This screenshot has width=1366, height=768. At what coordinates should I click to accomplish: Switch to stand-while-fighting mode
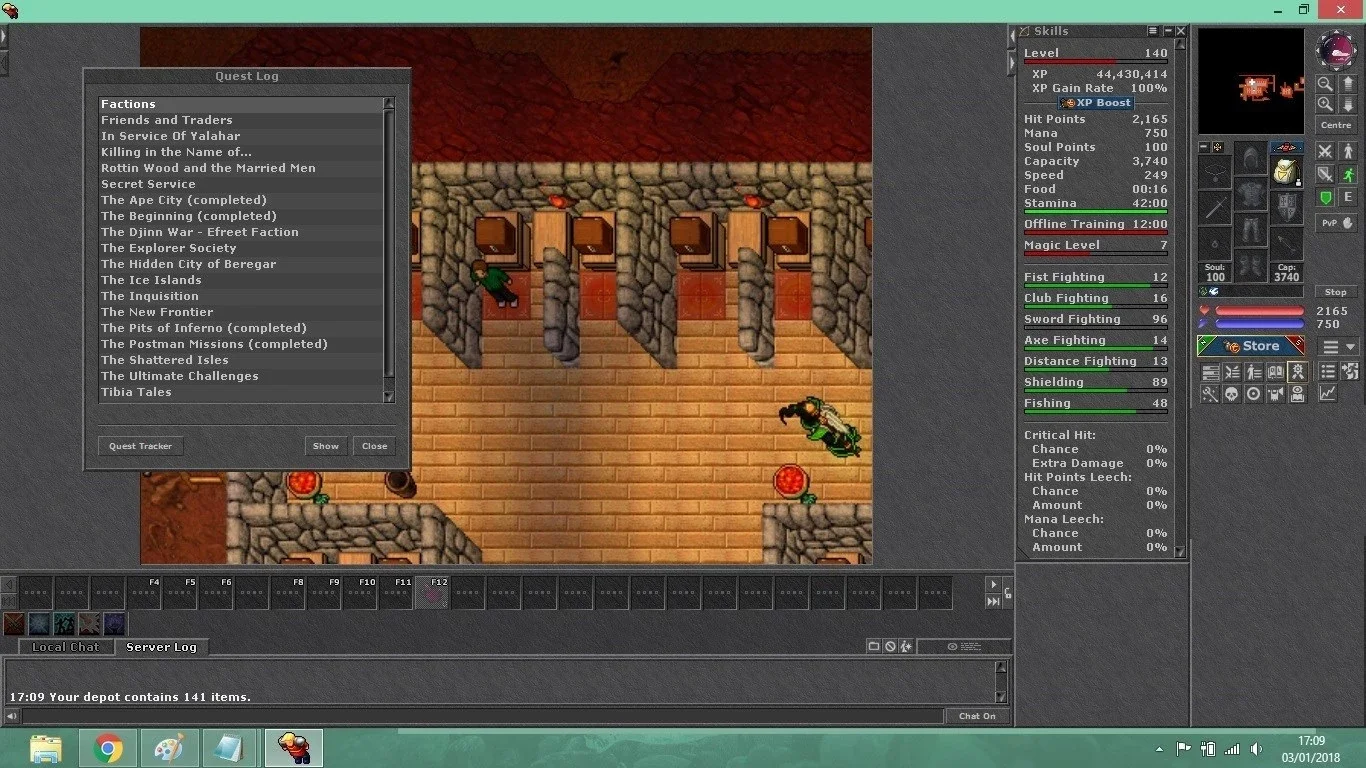(x=1348, y=151)
